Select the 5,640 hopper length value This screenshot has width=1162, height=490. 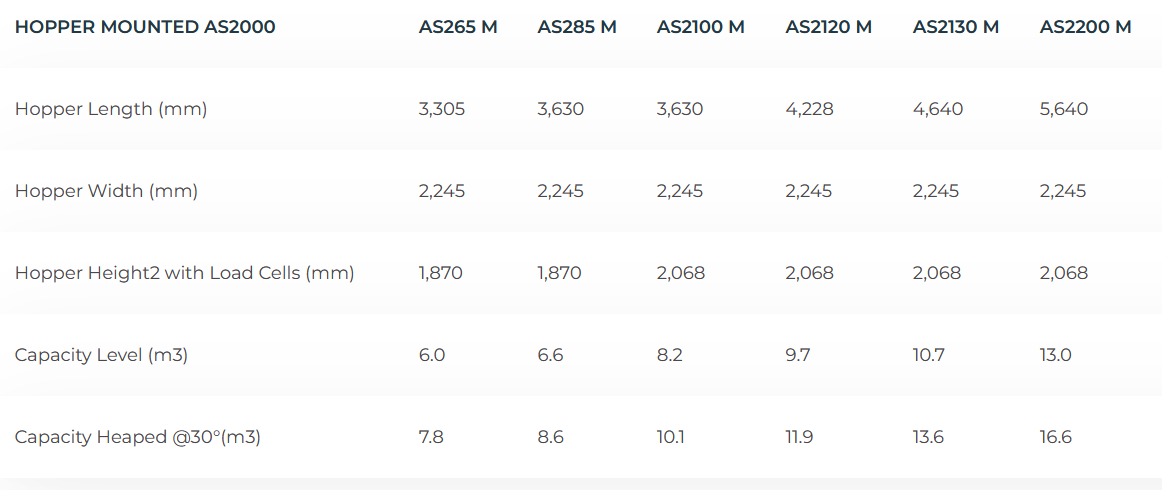[x=1063, y=109]
